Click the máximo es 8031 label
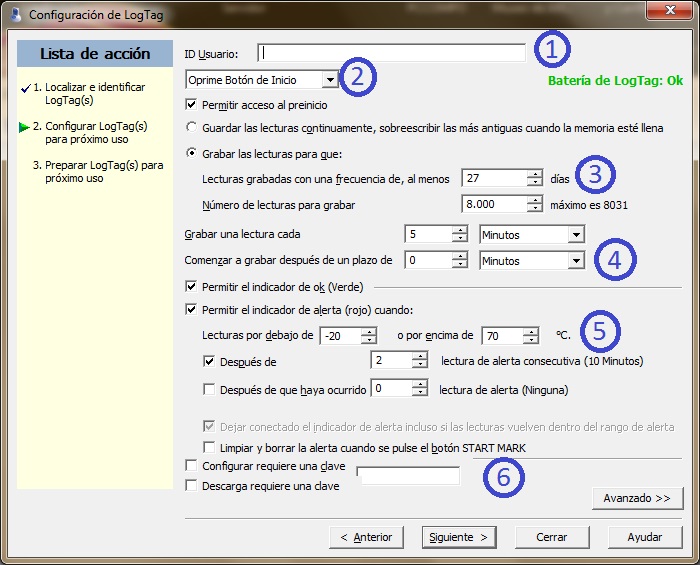Viewport: 700px width, 565px height. click(589, 205)
